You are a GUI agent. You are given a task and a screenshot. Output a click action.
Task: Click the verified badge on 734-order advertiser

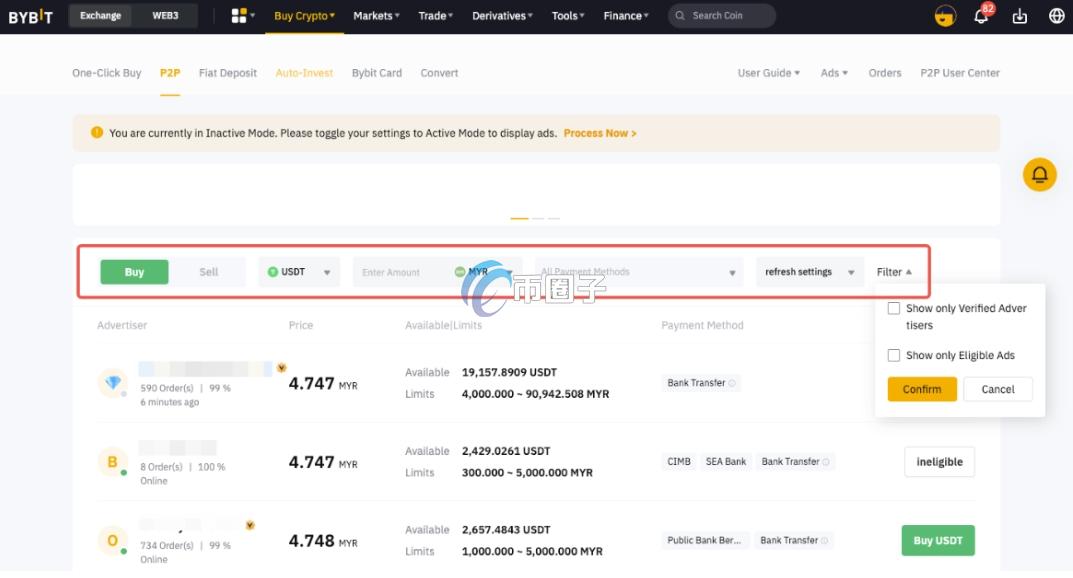click(x=250, y=525)
